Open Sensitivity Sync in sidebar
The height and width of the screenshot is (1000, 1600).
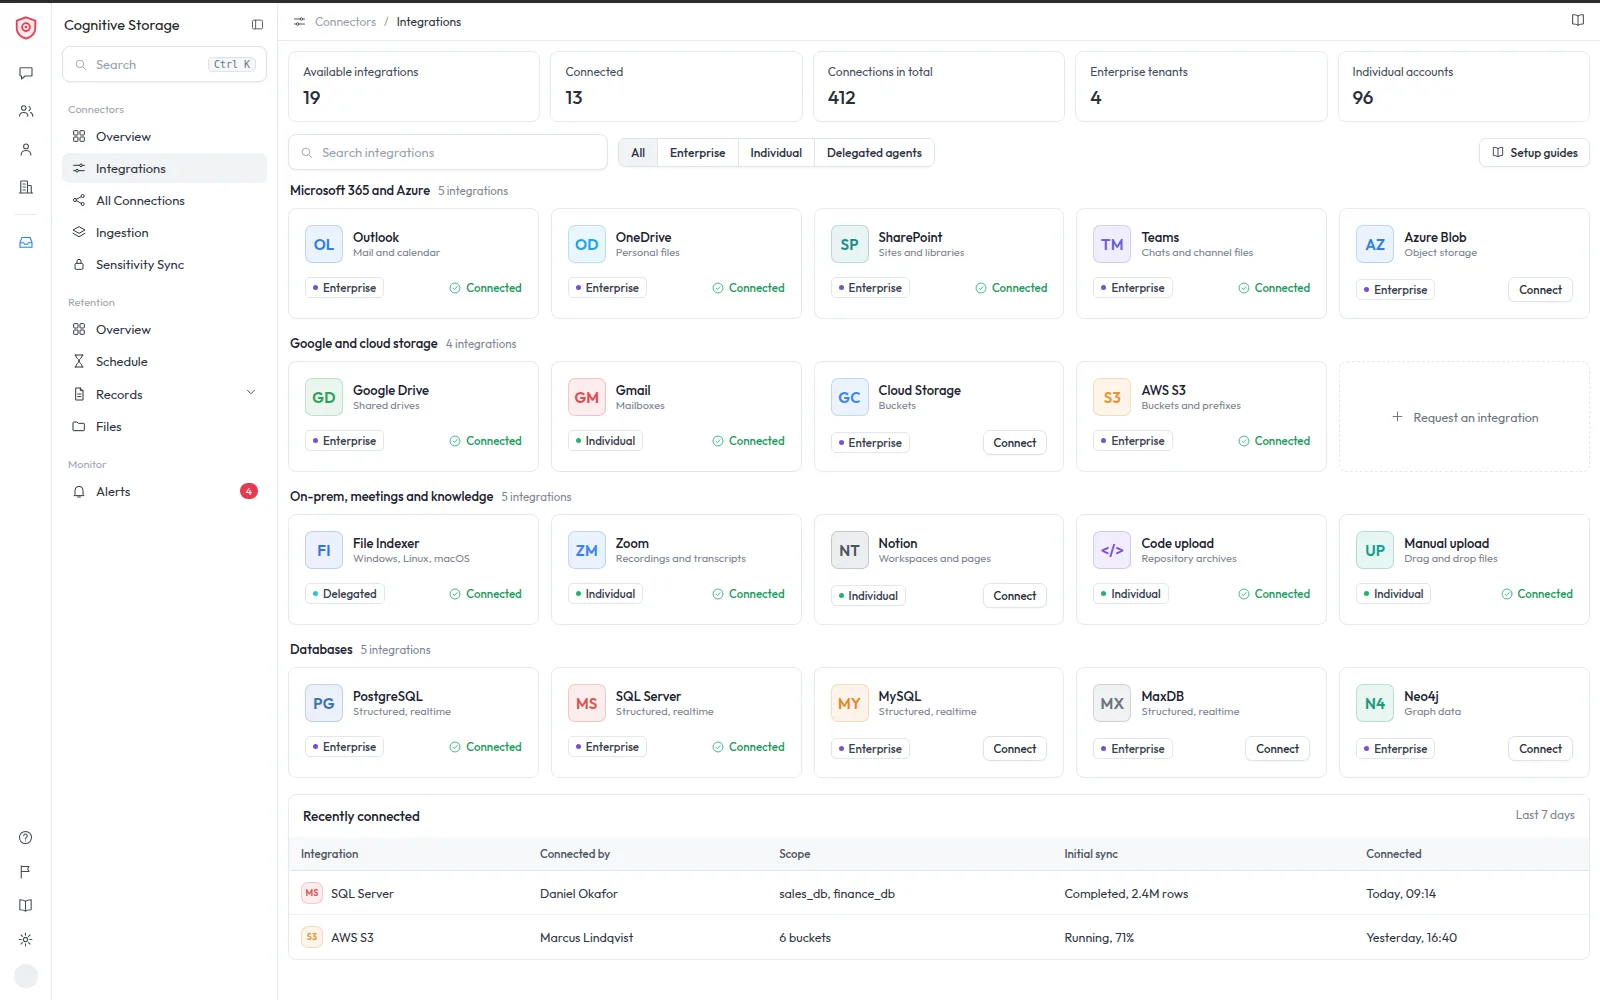coord(164,265)
